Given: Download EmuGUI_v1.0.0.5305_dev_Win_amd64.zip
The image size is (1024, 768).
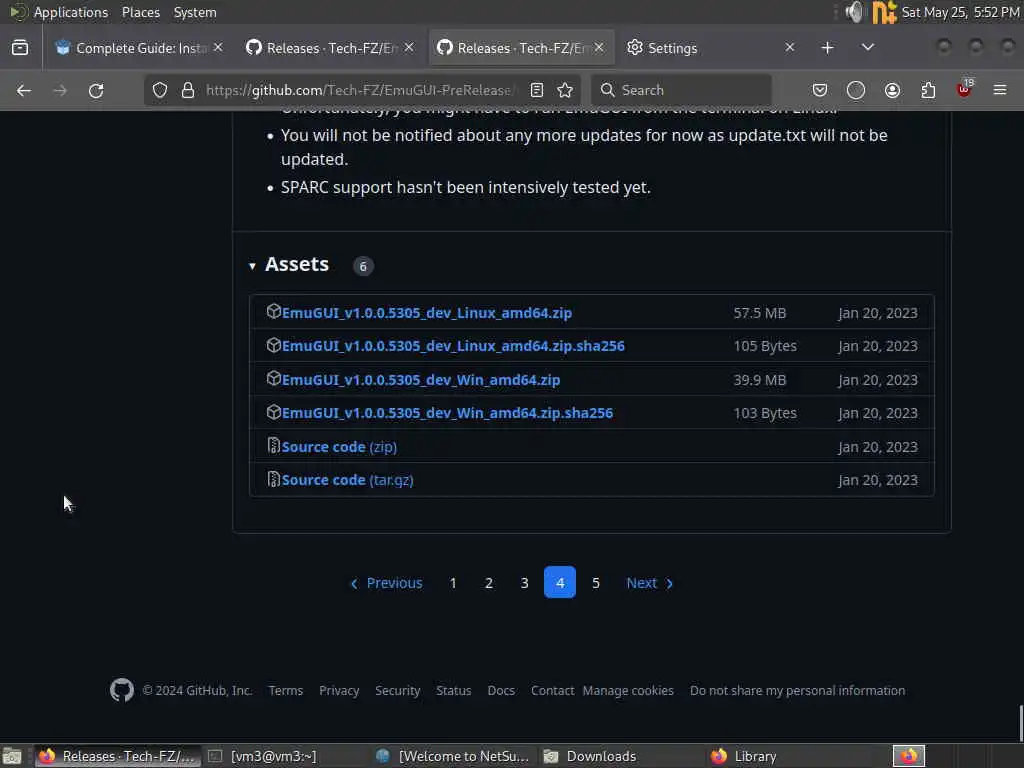Looking at the screenshot, I should [x=421, y=379].
